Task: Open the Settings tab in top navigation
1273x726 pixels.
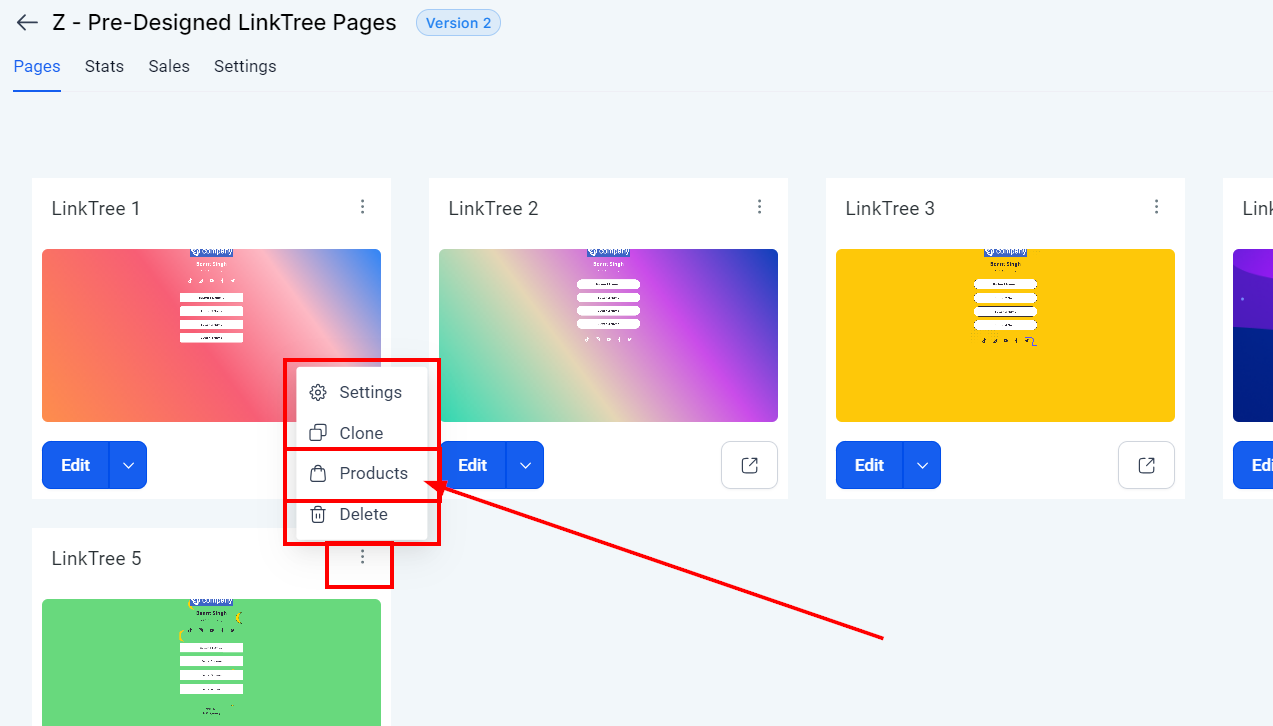Action: coord(245,66)
